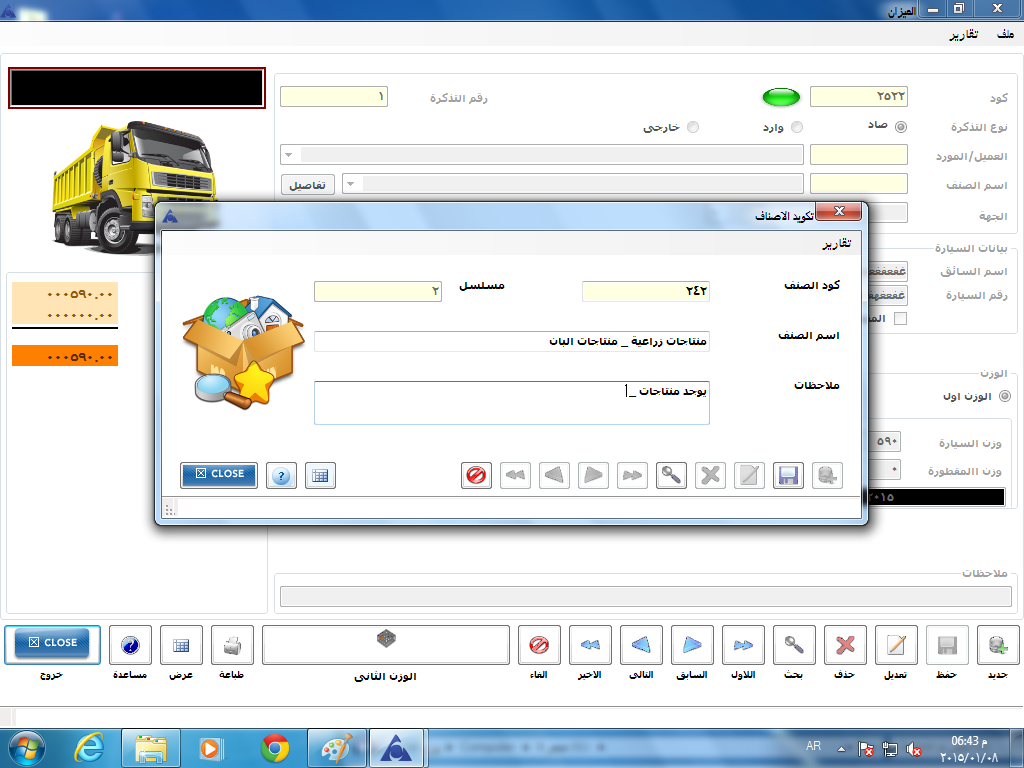Viewport: 1024px width, 768px height.
Task: Open the تقارير menu inside the dialog
Action: coord(838,243)
